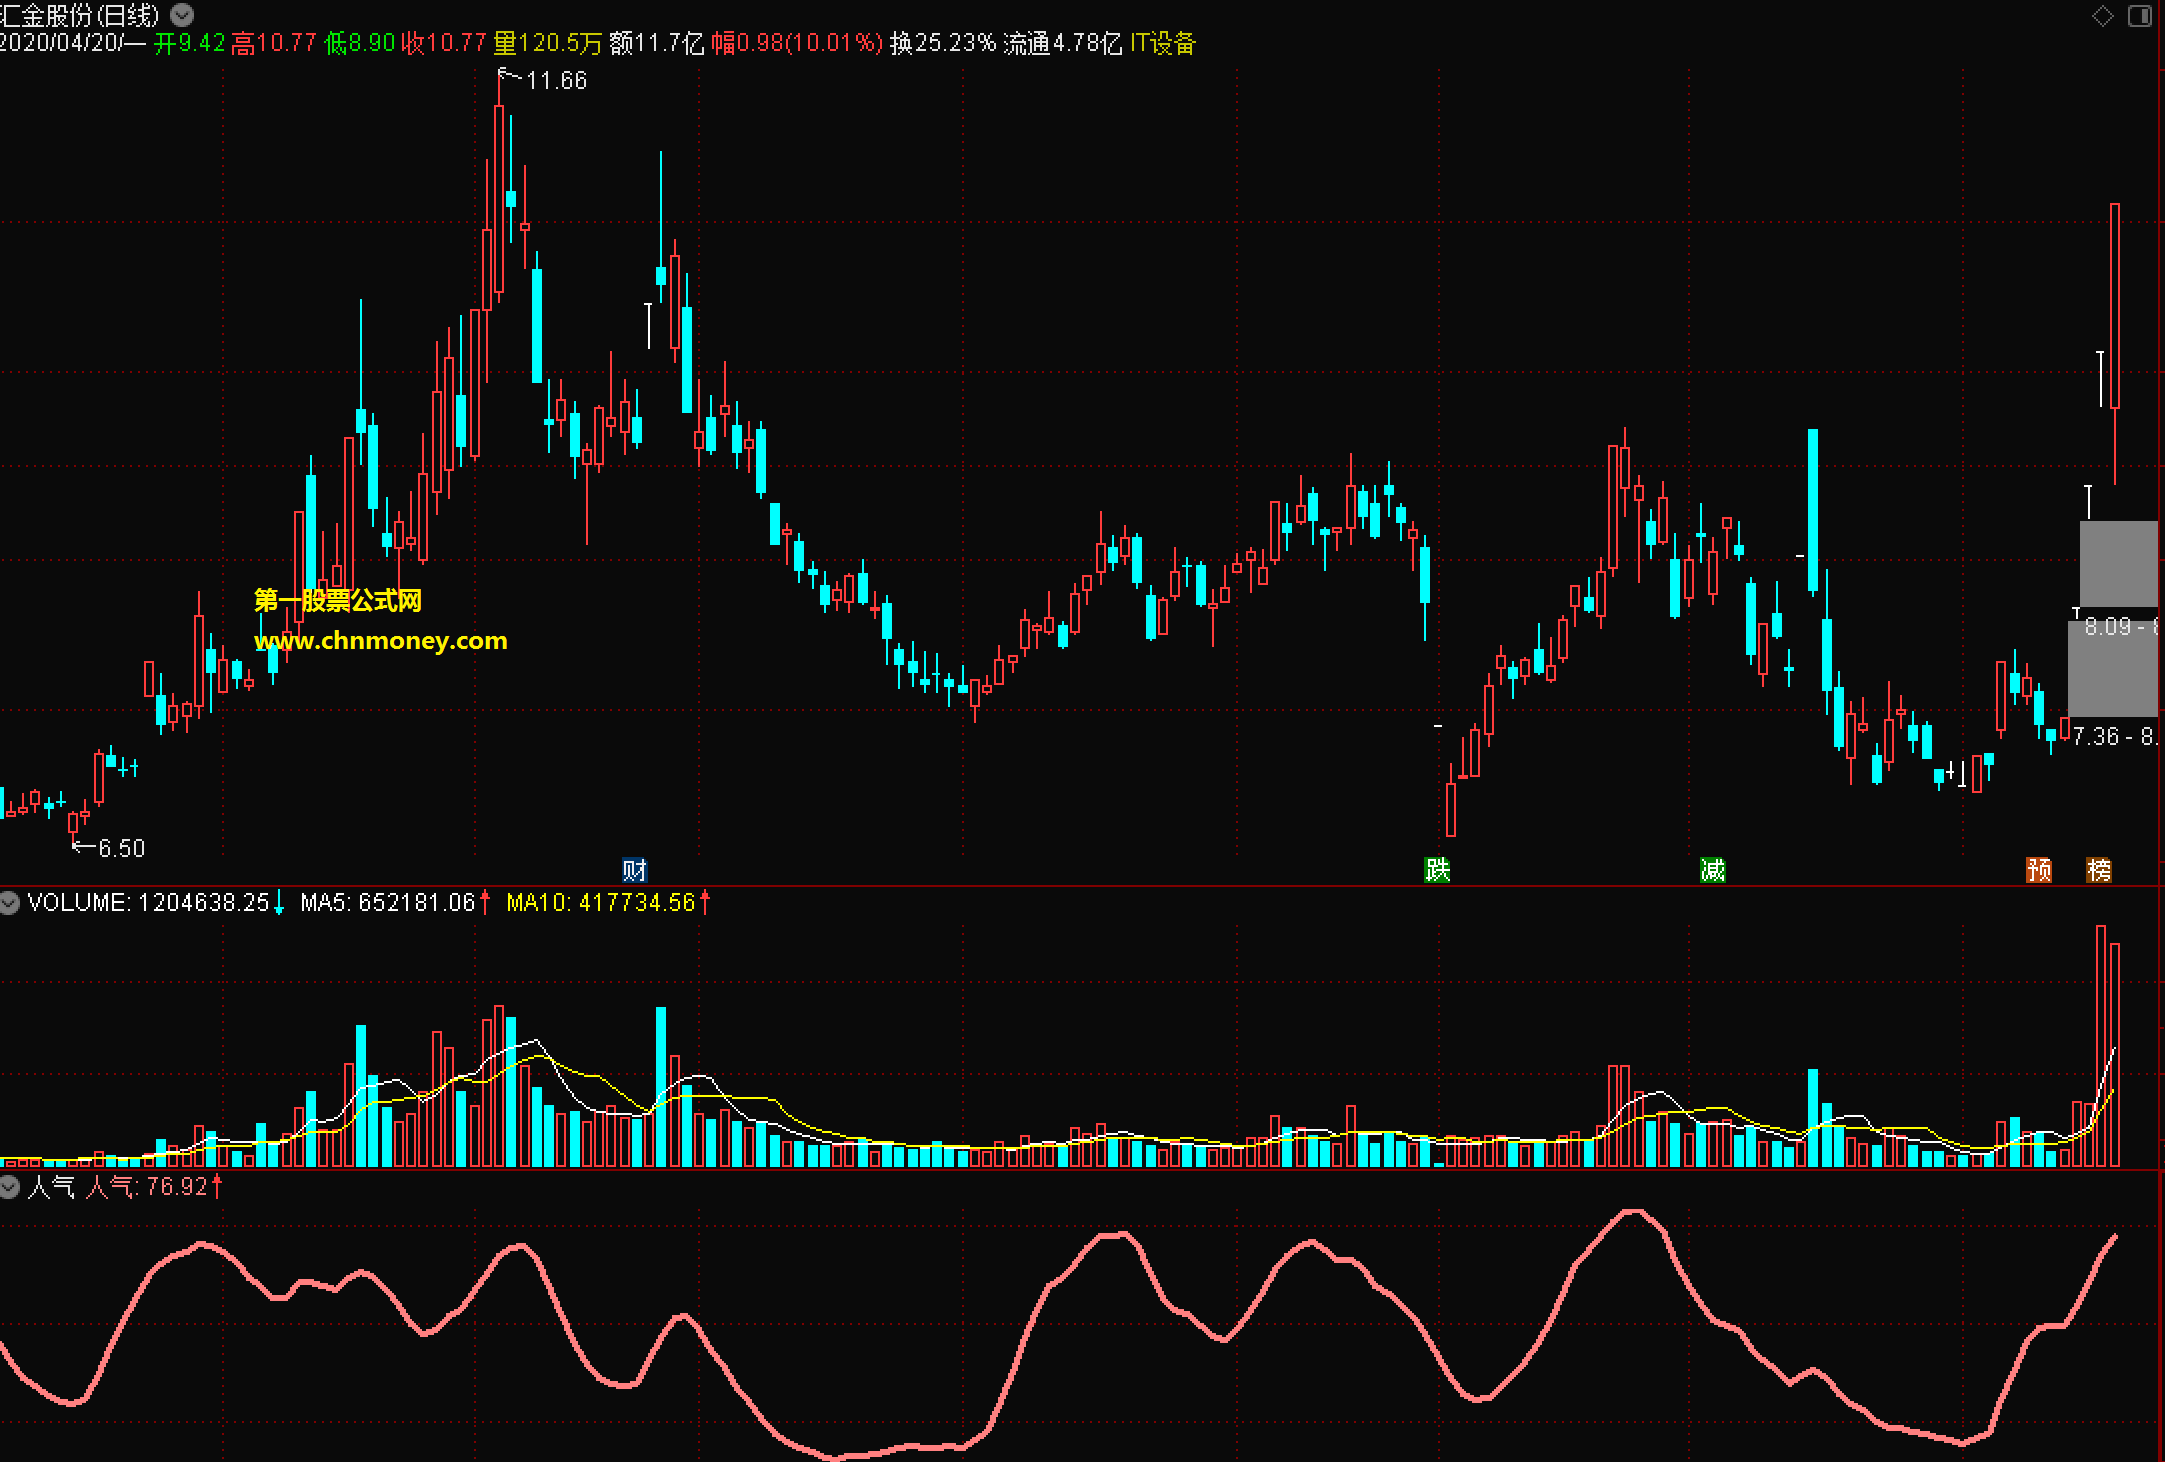Click the 额11.7亿 turnover amount text
Viewport: 2165px width, 1462px height.
tap(657, 43)
